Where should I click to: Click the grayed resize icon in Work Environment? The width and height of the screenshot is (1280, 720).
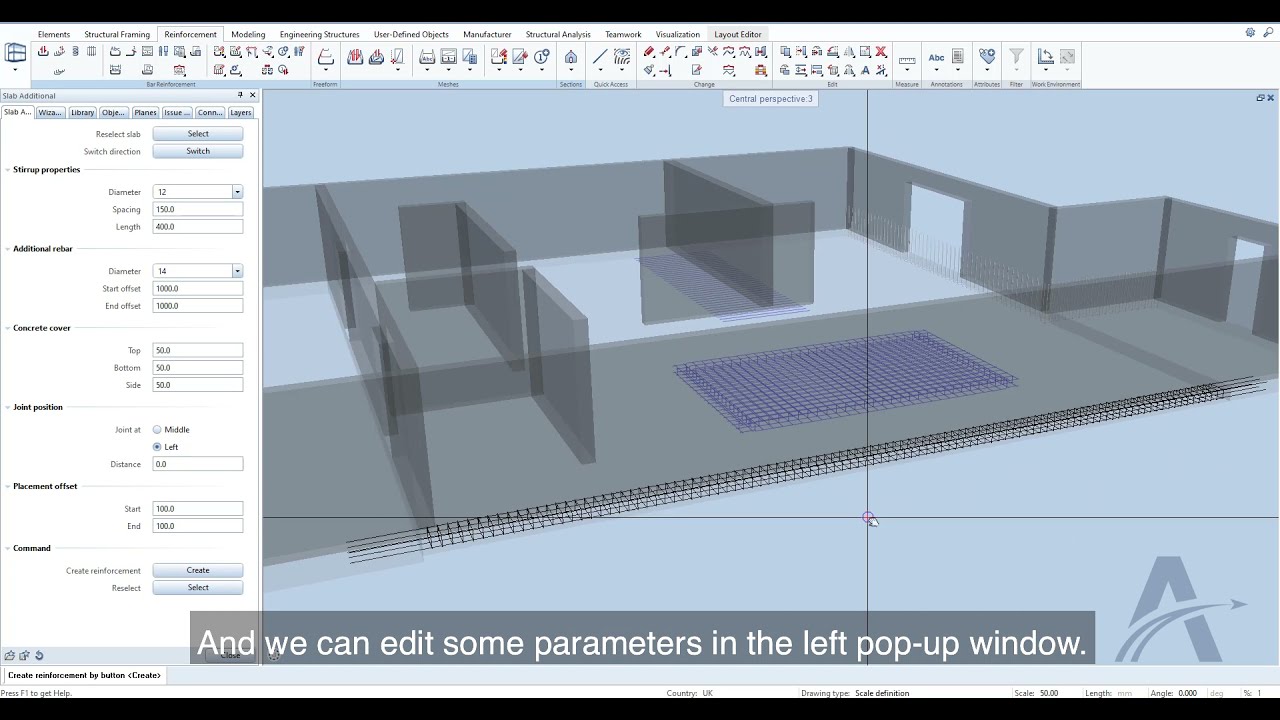point(1067,57)
